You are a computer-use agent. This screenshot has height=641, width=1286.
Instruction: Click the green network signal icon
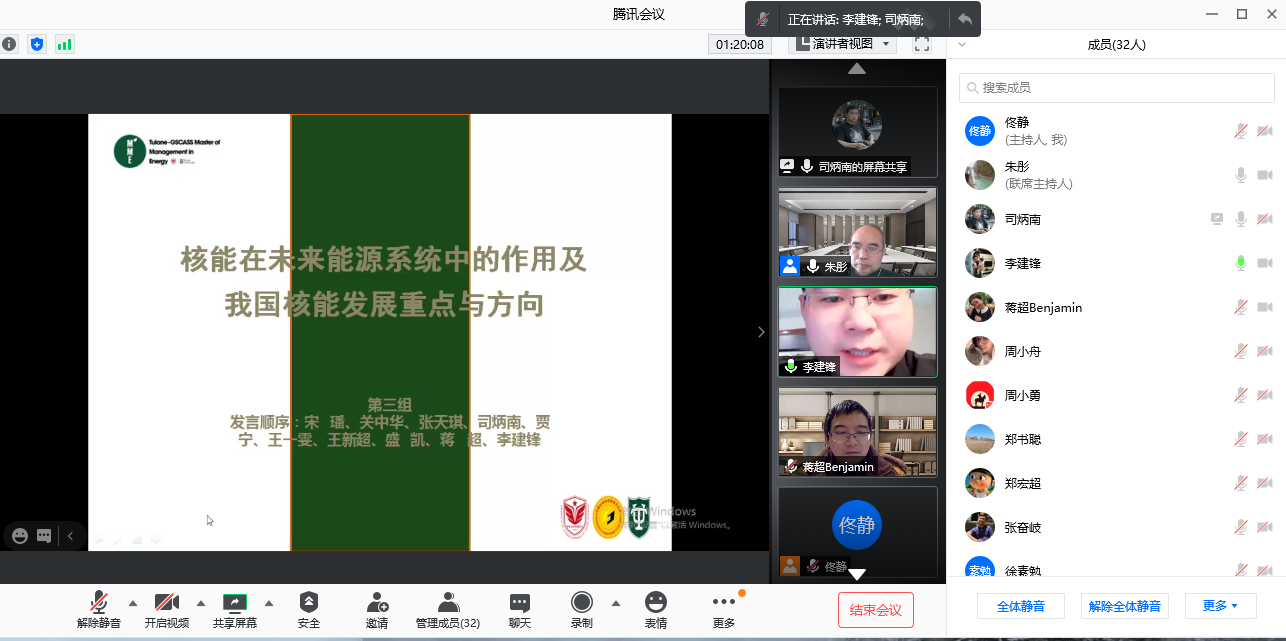[x=65, y=44]
